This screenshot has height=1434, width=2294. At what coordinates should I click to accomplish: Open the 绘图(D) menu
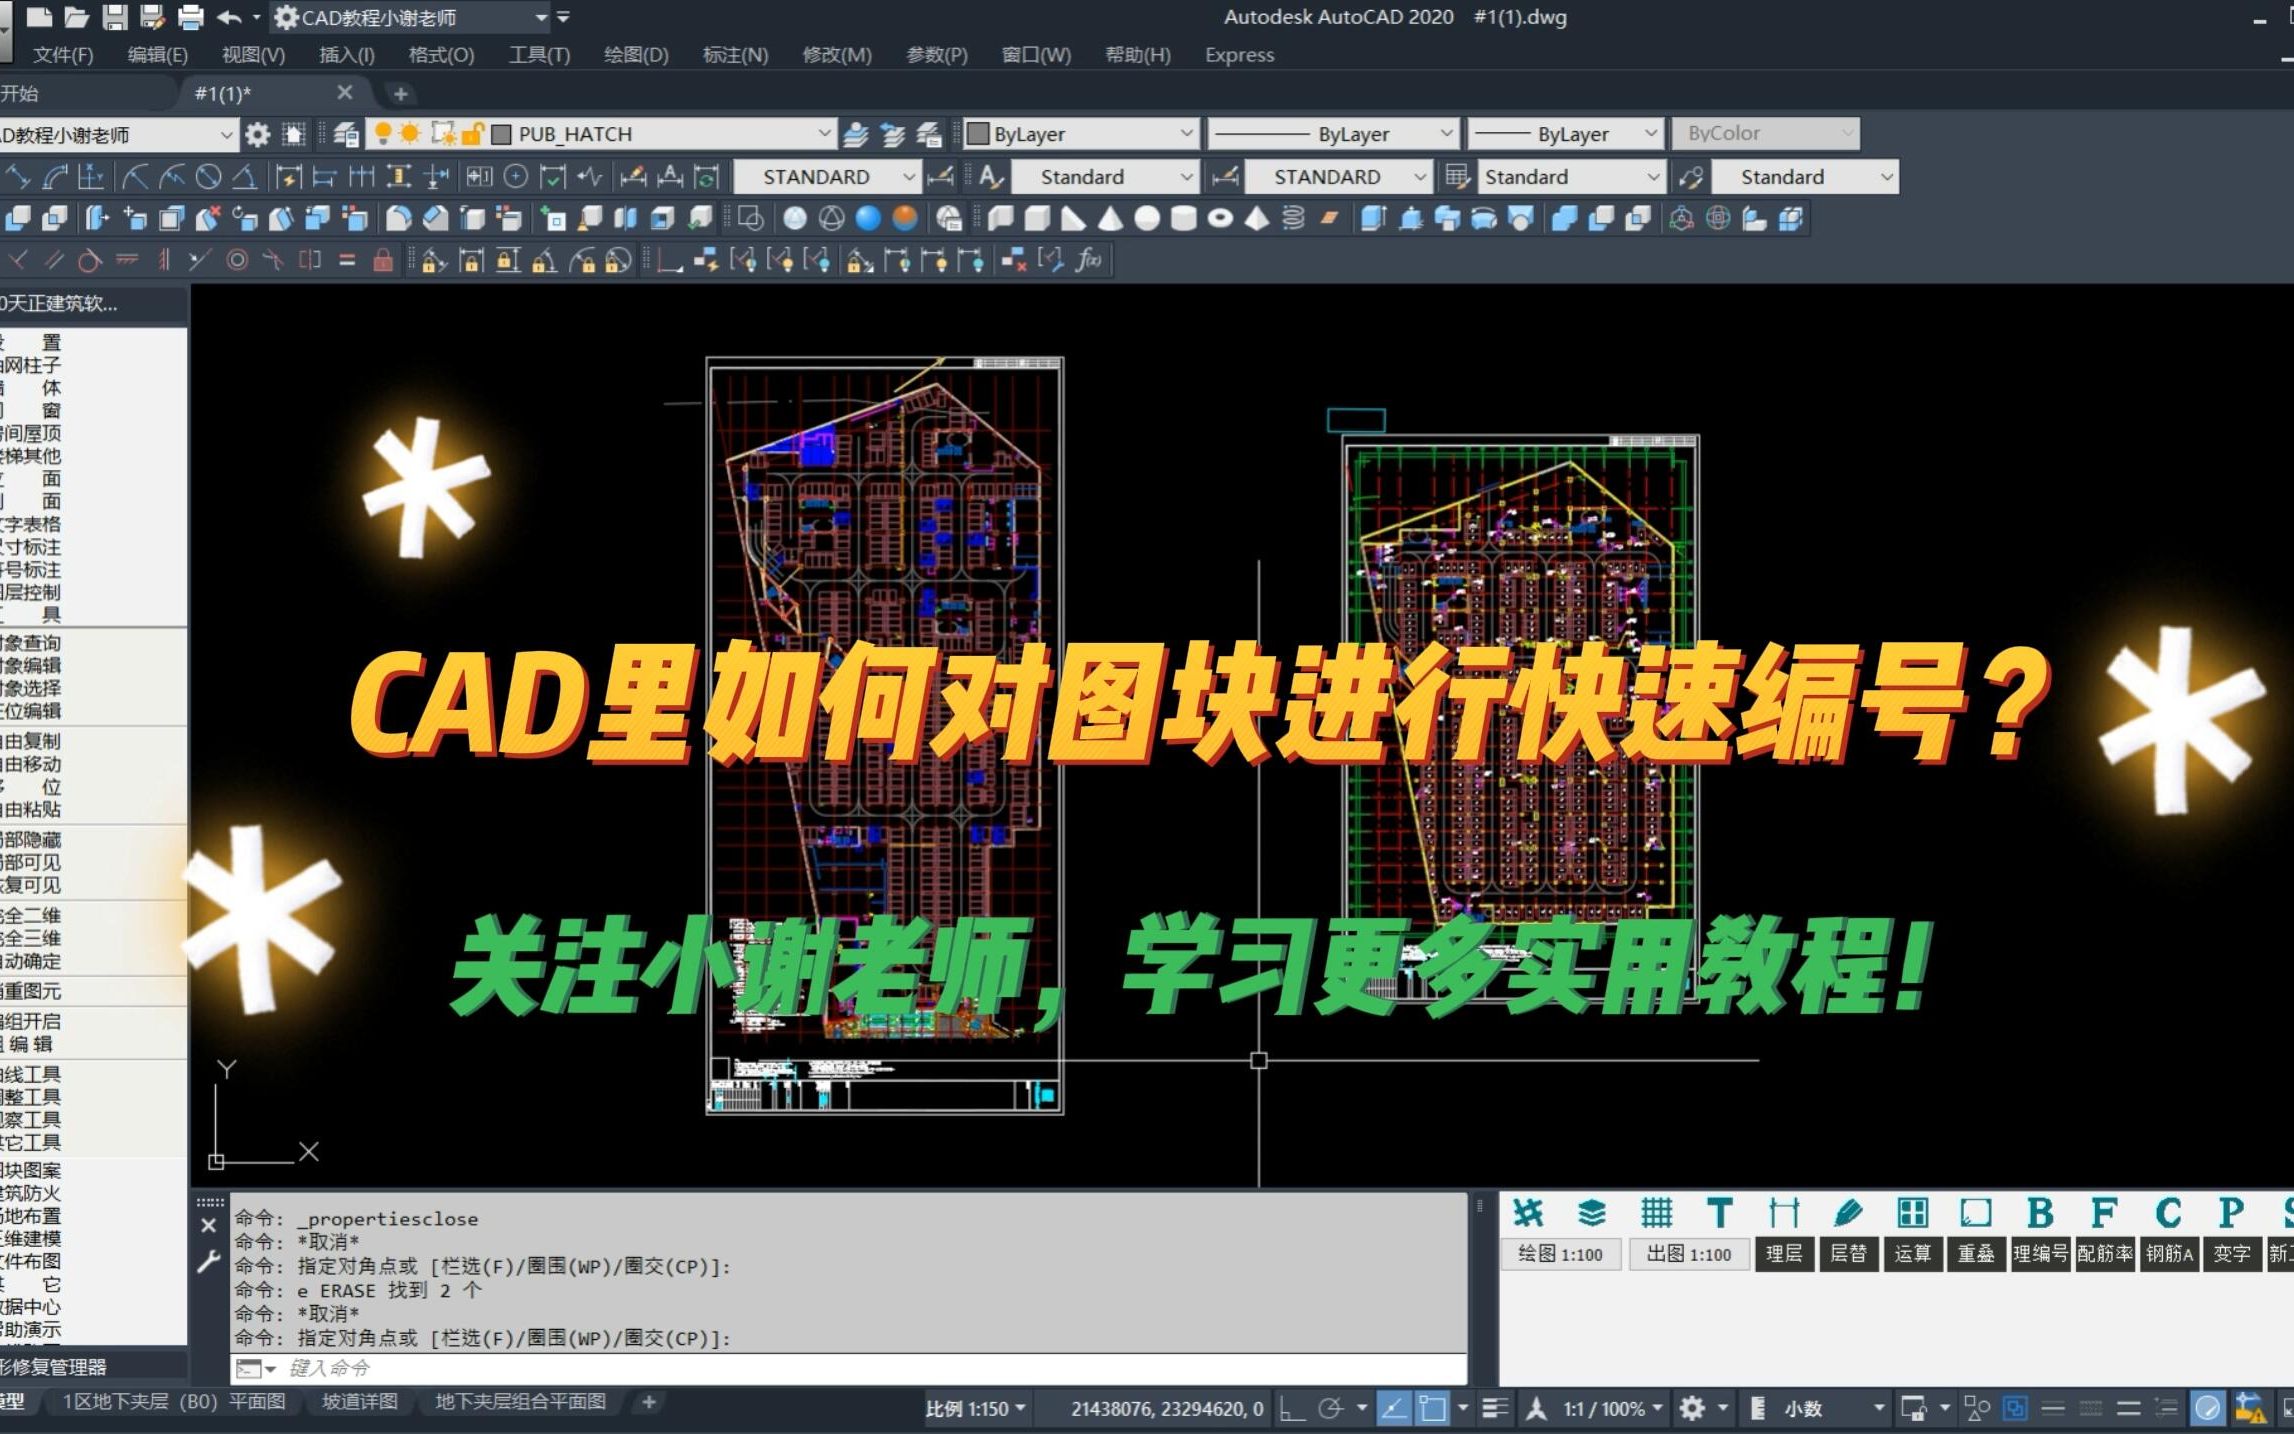coord(636,55)
